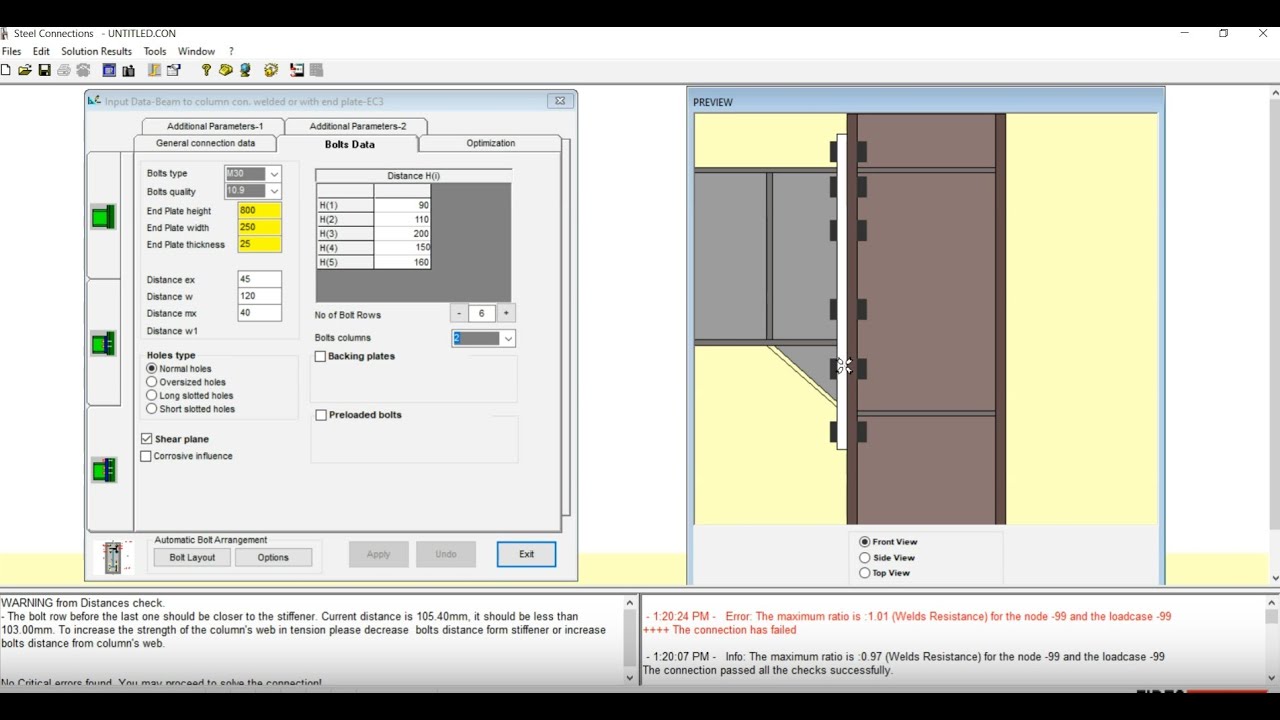
Task: Toggle the Shear plane checkbox
Action: [x=147, y=439]
